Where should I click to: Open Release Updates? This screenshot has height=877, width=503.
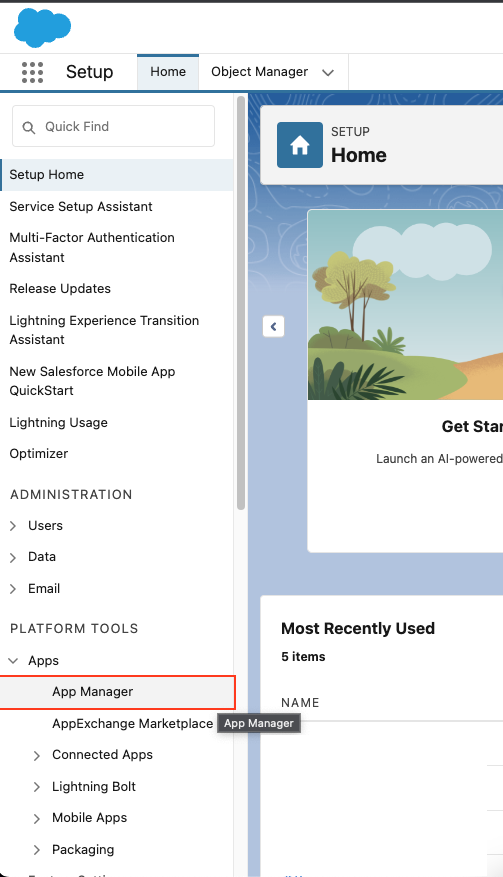click(x=60, y=289)
